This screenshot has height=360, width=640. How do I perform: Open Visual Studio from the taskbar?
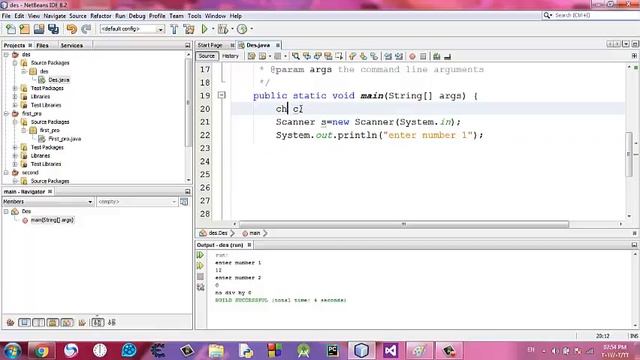(391, 351)
